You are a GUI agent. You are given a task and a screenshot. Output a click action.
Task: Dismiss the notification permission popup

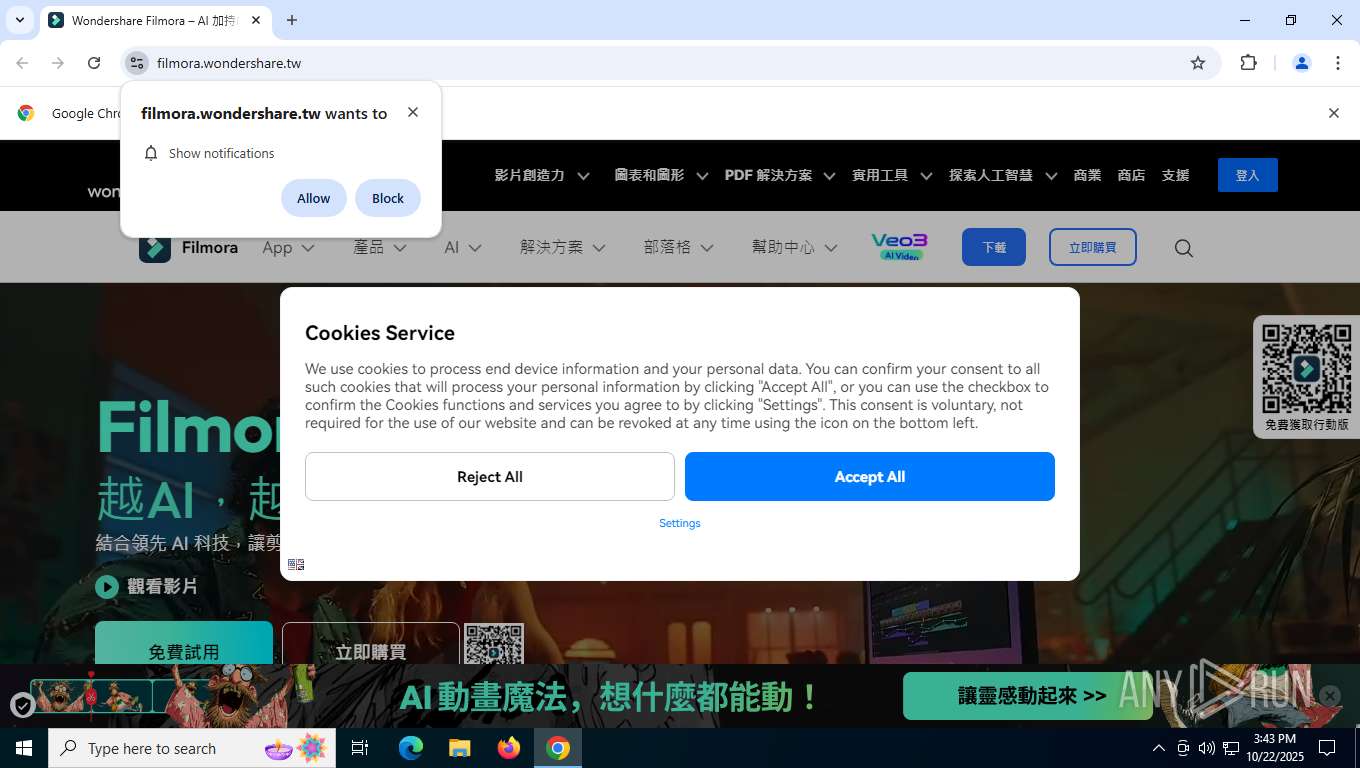413,112
